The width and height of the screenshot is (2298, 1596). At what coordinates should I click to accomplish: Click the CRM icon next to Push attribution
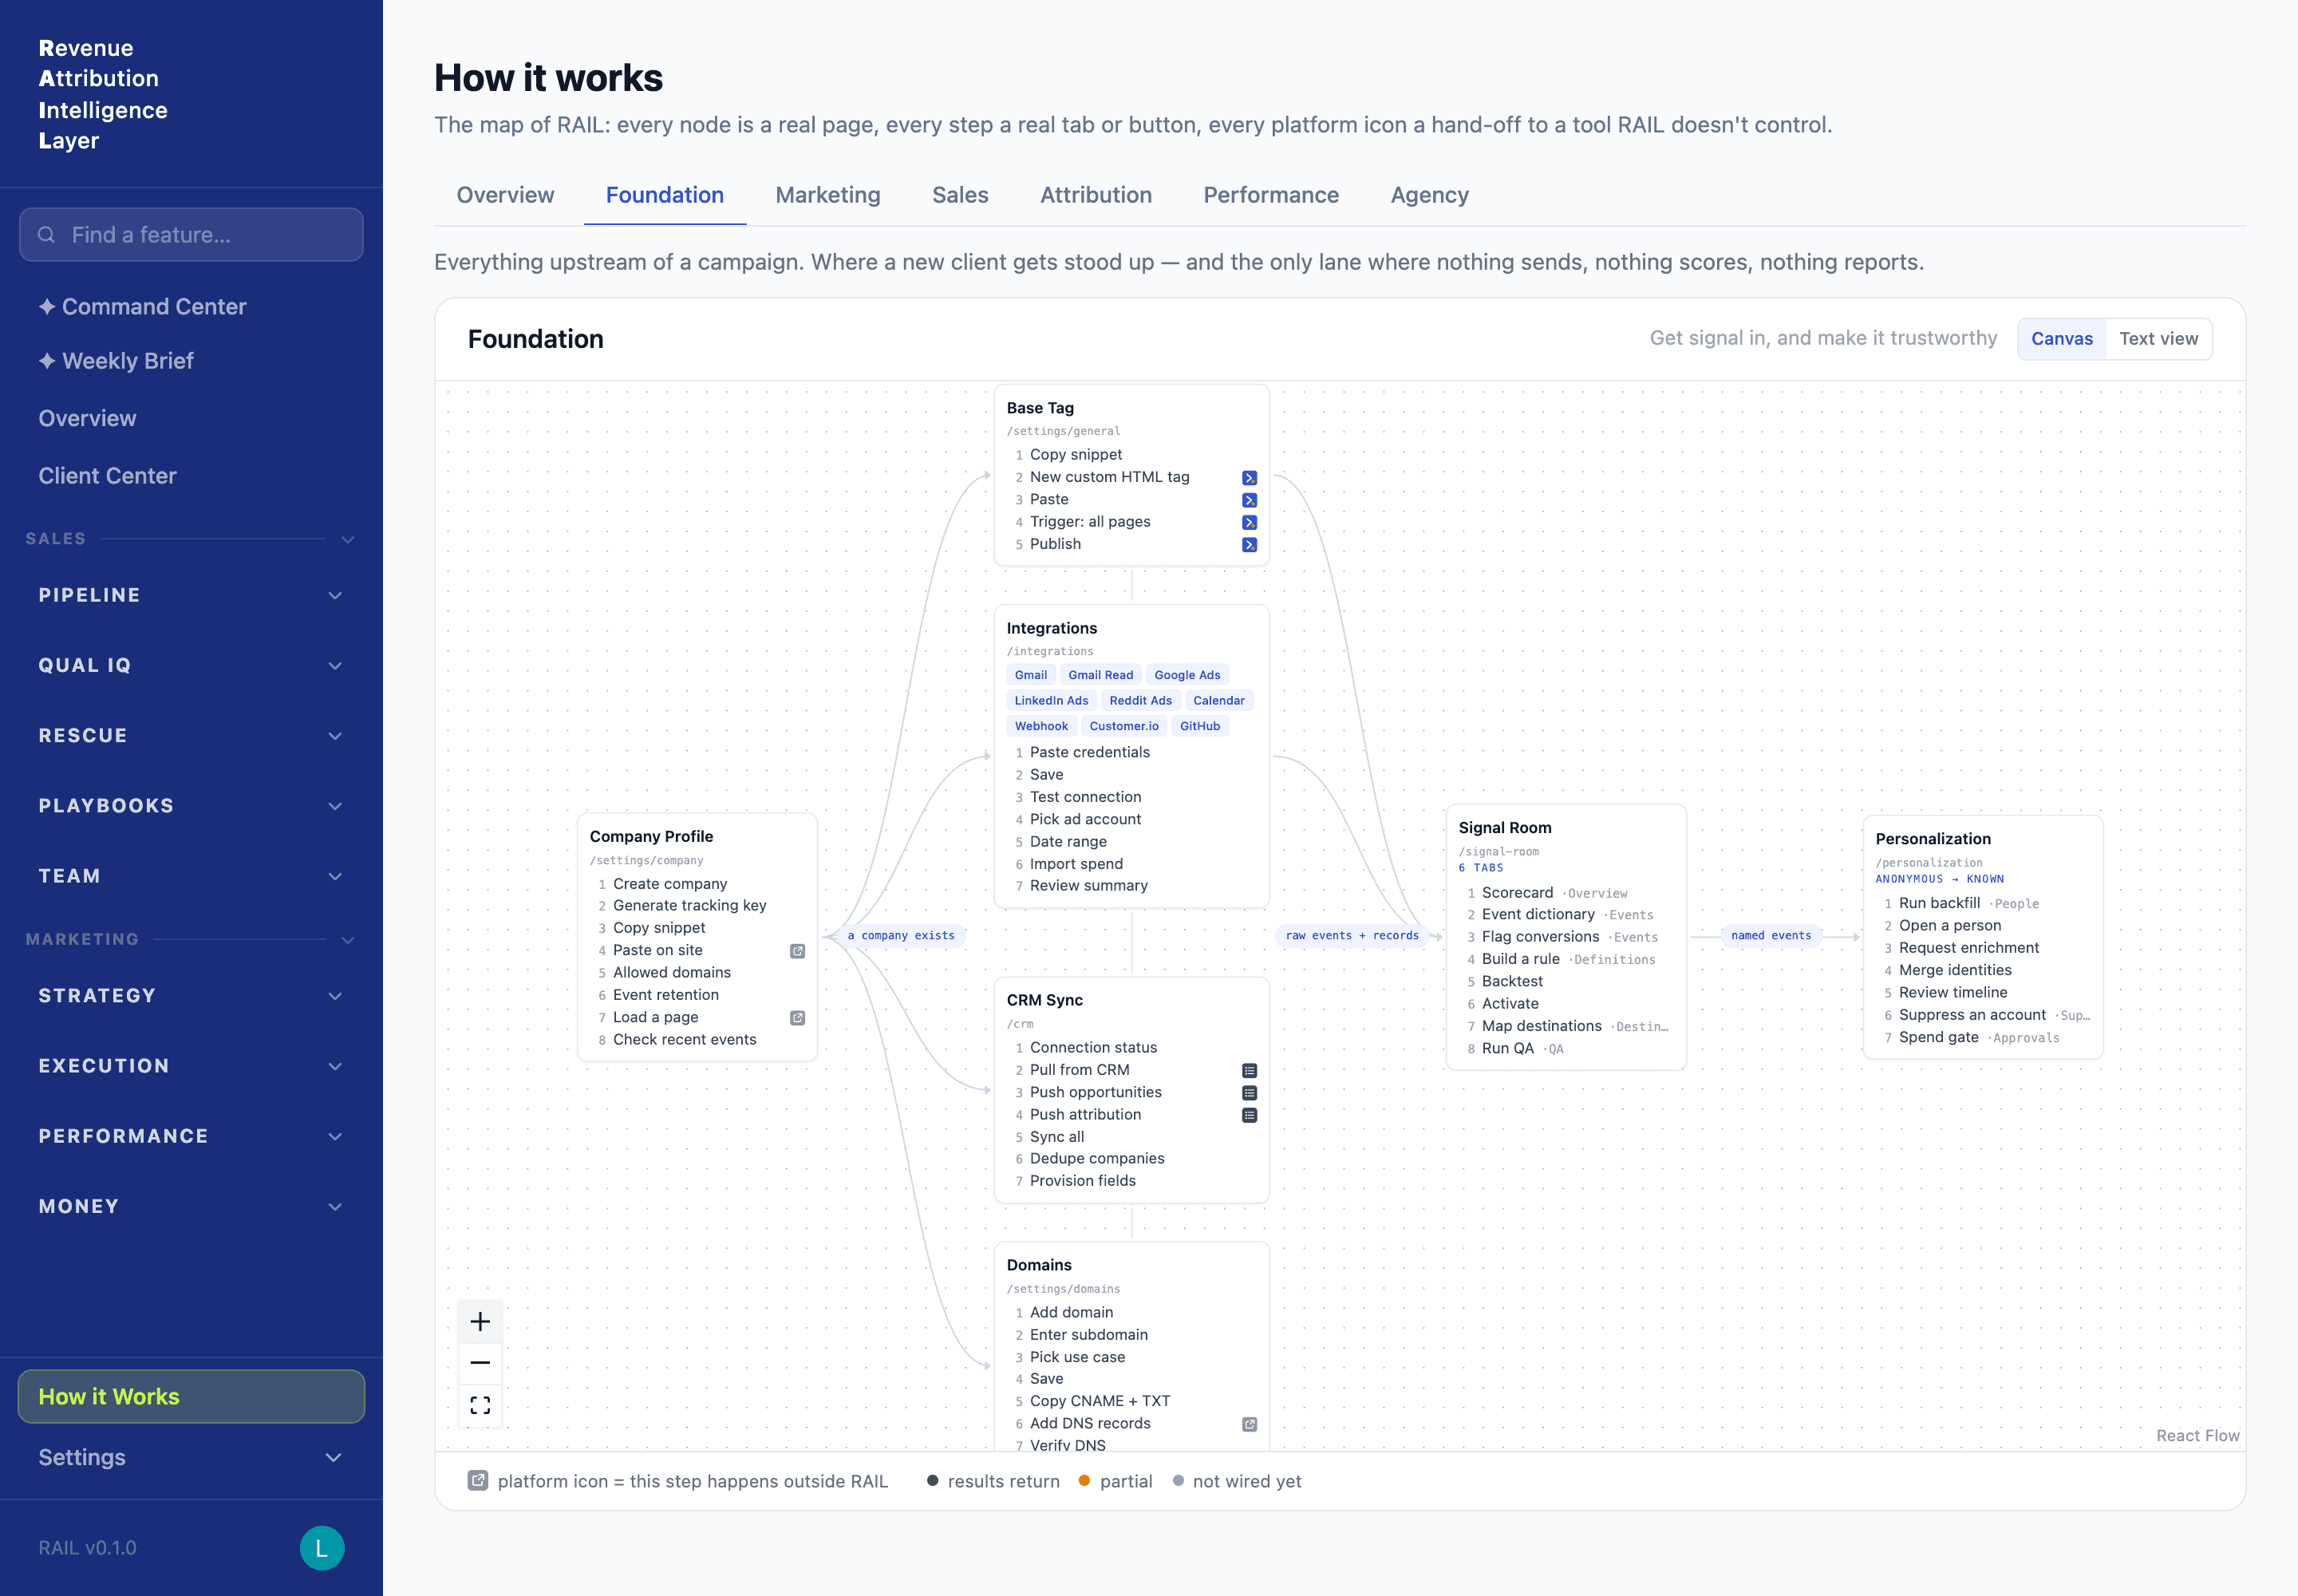click(1249, 1115)
